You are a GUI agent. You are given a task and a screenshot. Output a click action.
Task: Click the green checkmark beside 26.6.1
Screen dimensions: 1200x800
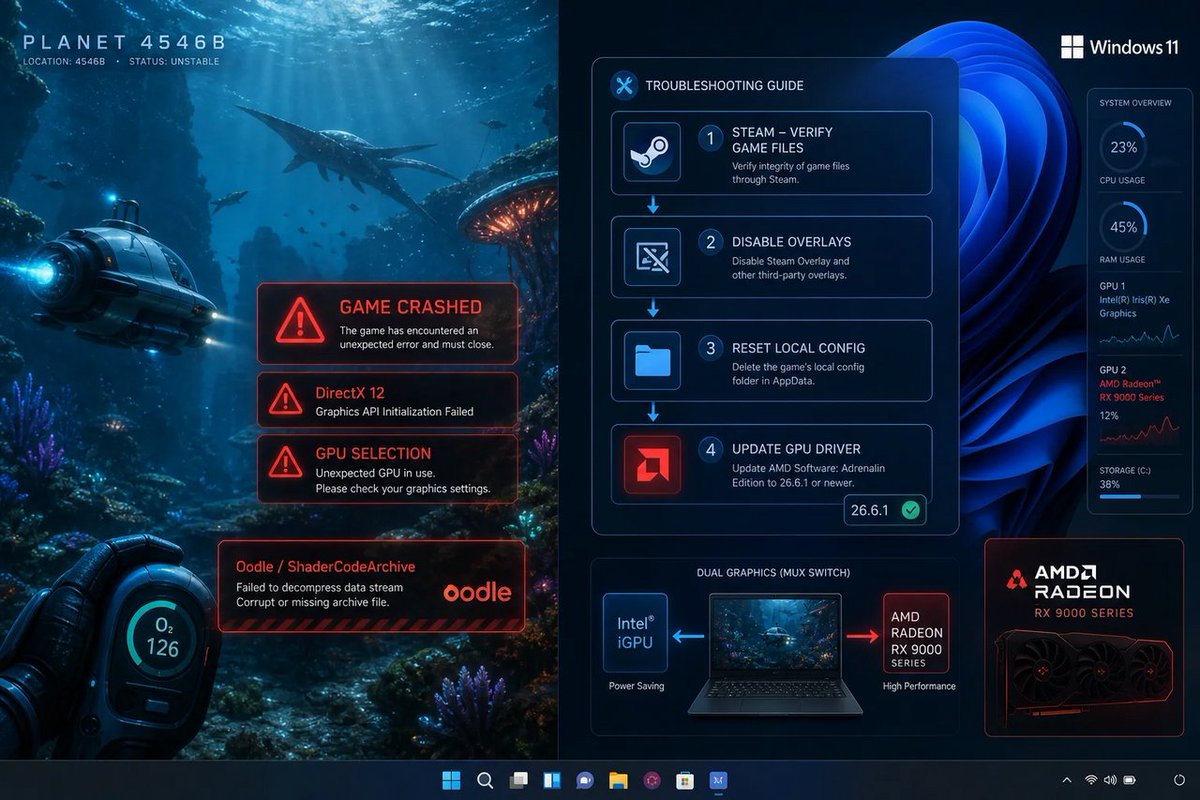[x=910, y=510]
